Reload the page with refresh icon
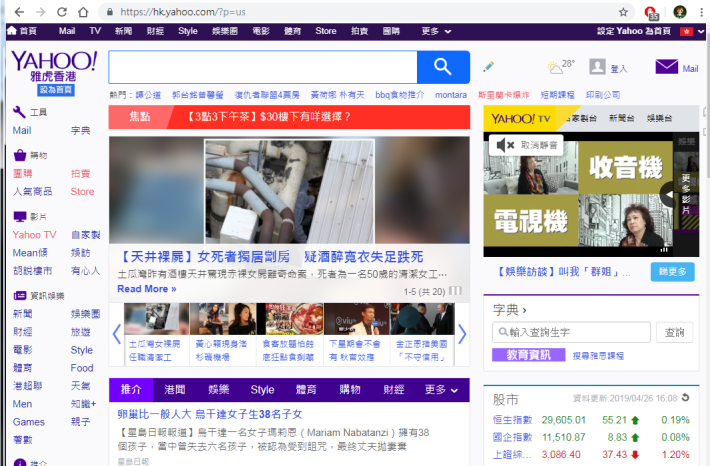The height and width of the screenshot is (466, 710). [62, 12]
